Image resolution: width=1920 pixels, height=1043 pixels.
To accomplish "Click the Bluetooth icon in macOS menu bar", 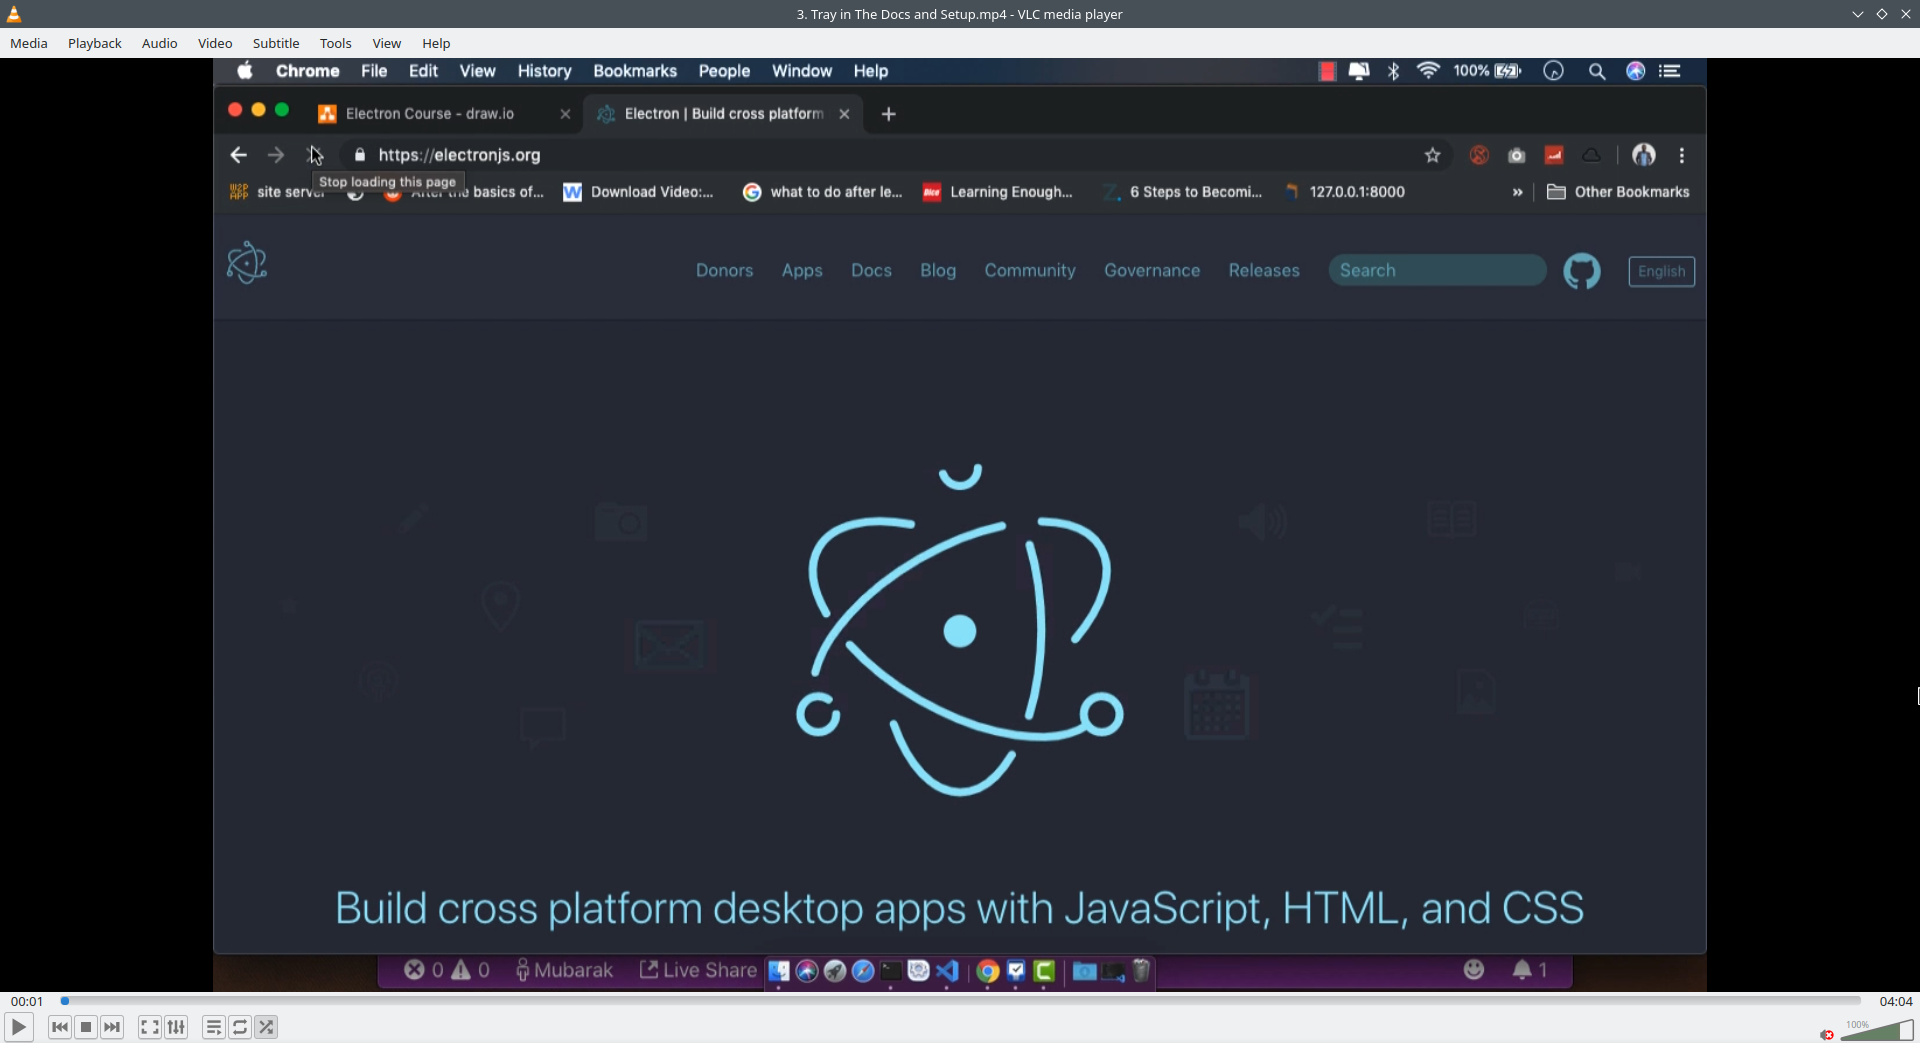I will [1394, 71].
